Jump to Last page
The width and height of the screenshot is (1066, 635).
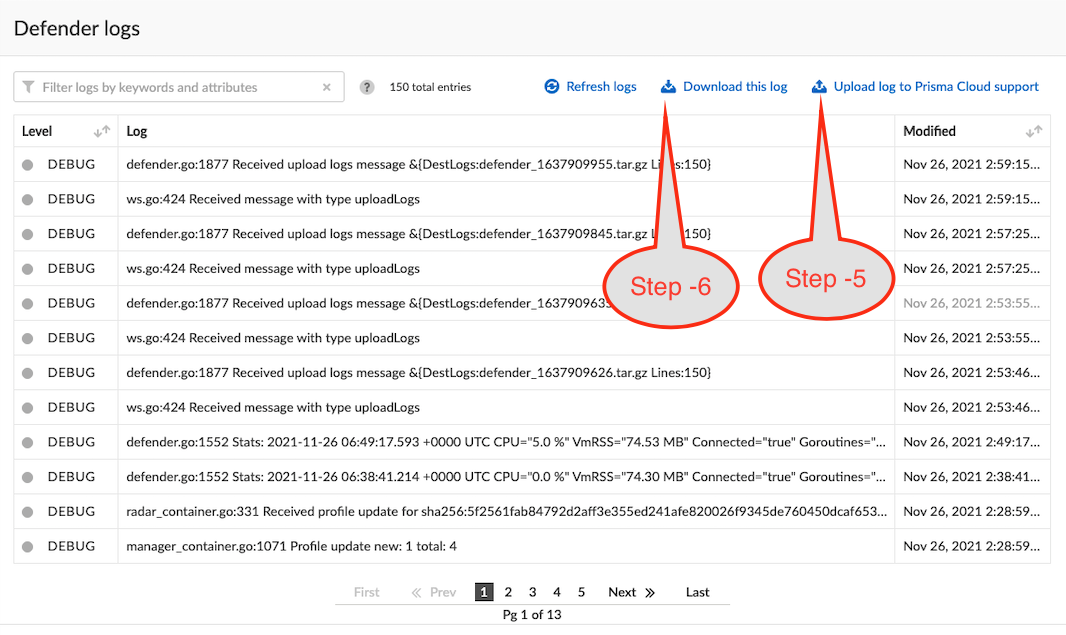[698, 592]
